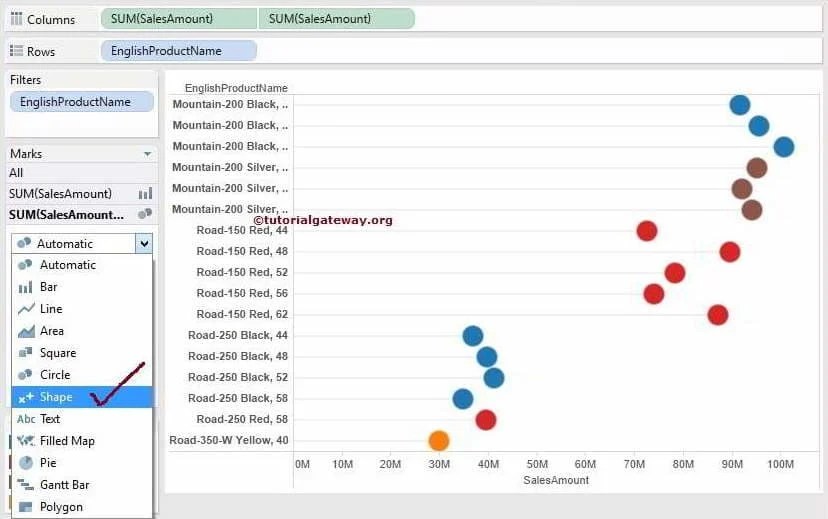Image resolution: width=828 pixels, height=519 pixels.
Task: Open SUM(SalesAmount) bar marks card row
Action: (81, 194)
